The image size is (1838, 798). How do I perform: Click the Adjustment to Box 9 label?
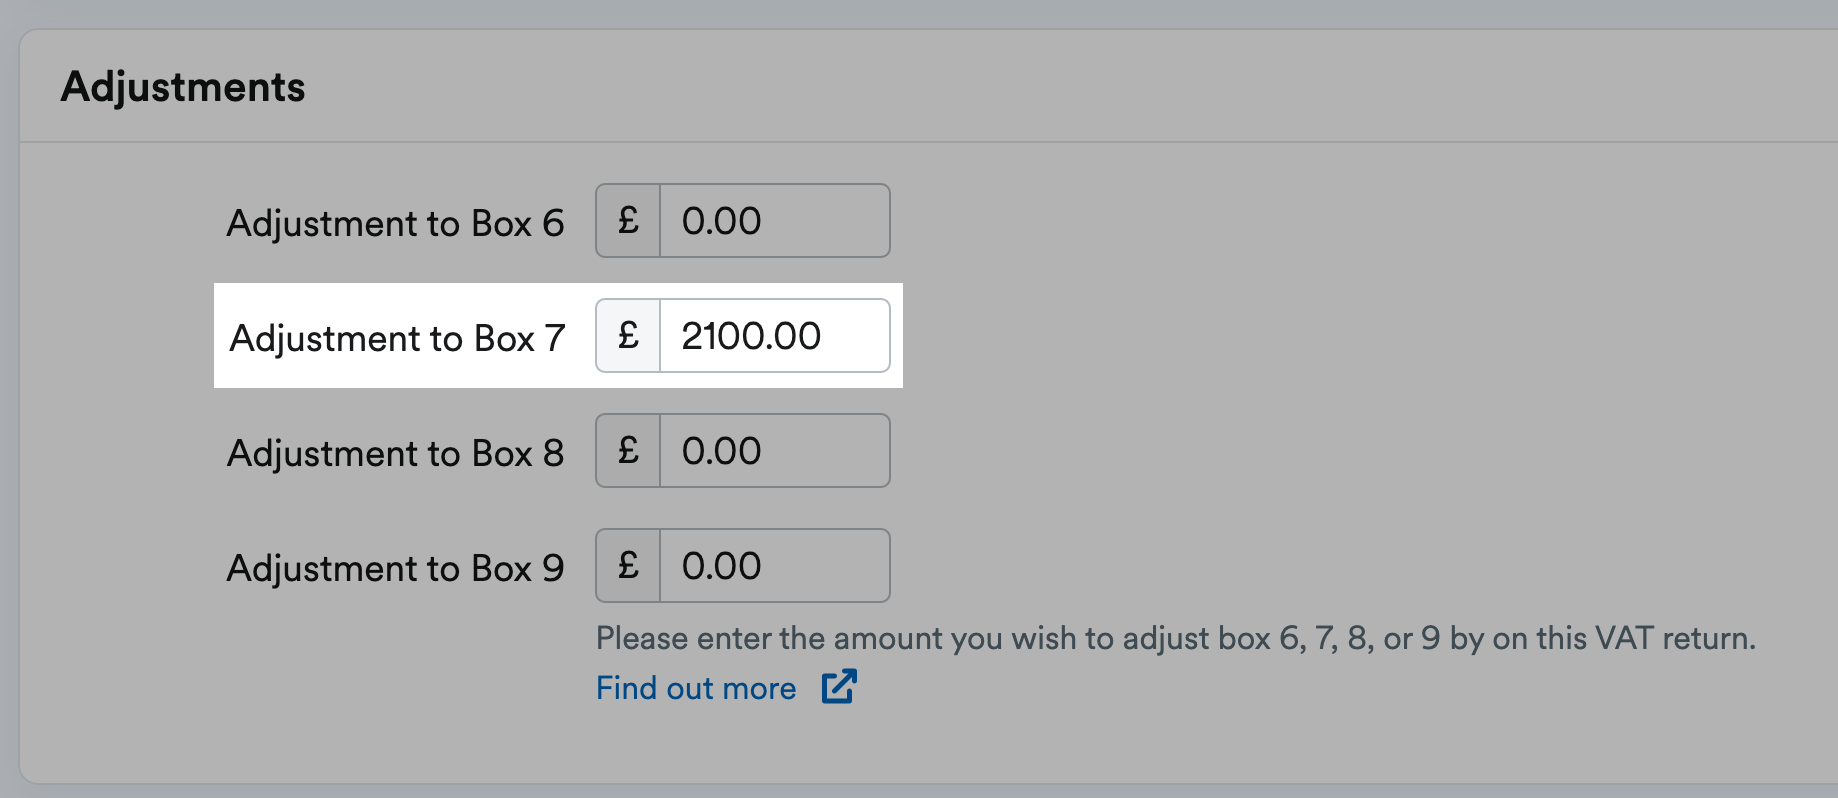pos(395,568)
